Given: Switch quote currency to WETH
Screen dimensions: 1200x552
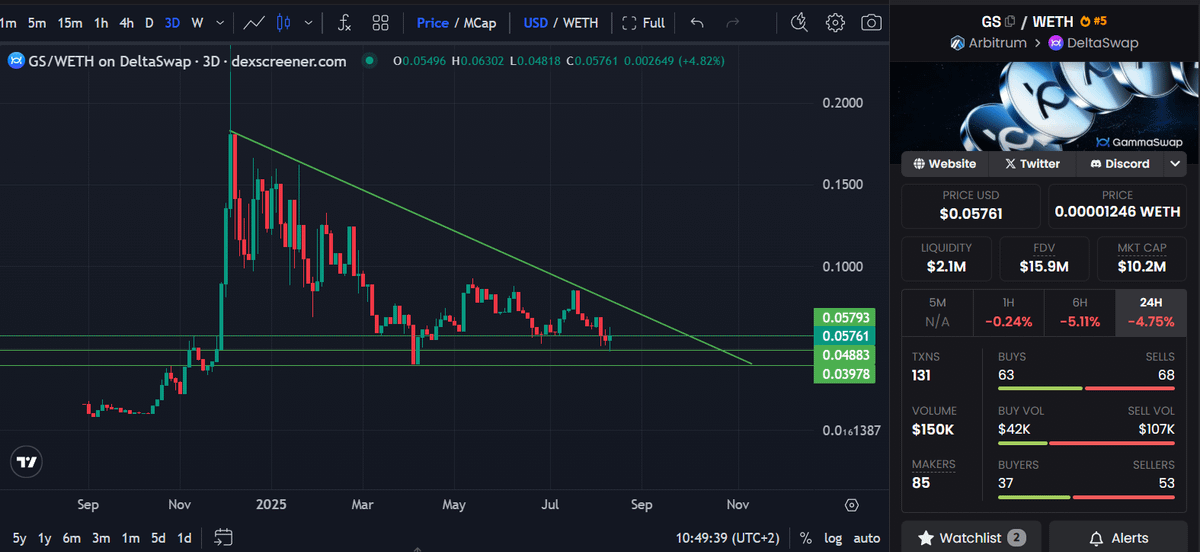Looking at the screenshot, I should [x=581, y=22].
